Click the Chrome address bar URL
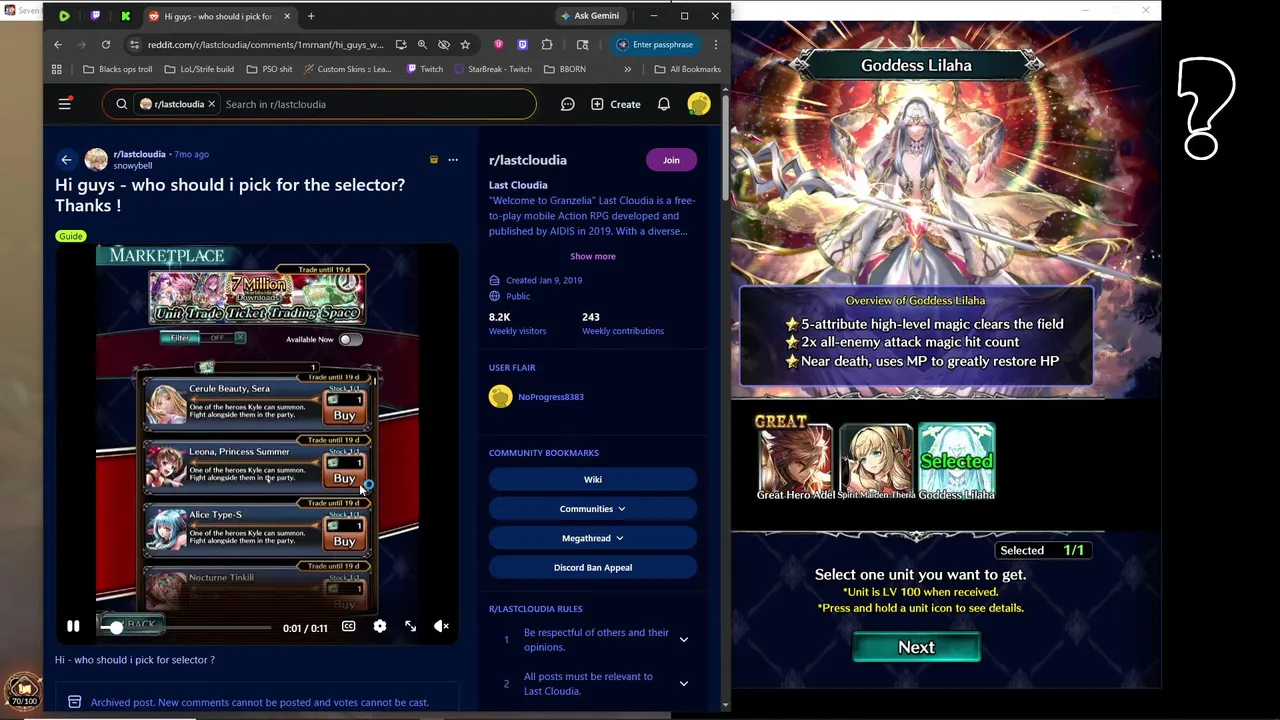The height and width of the screenshot is (720, 1280). [x=266, y=44]
